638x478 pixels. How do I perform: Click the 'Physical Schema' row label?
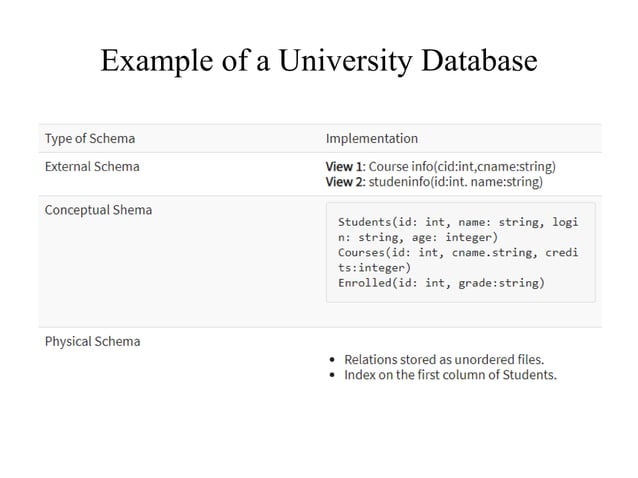pos(92,341)
